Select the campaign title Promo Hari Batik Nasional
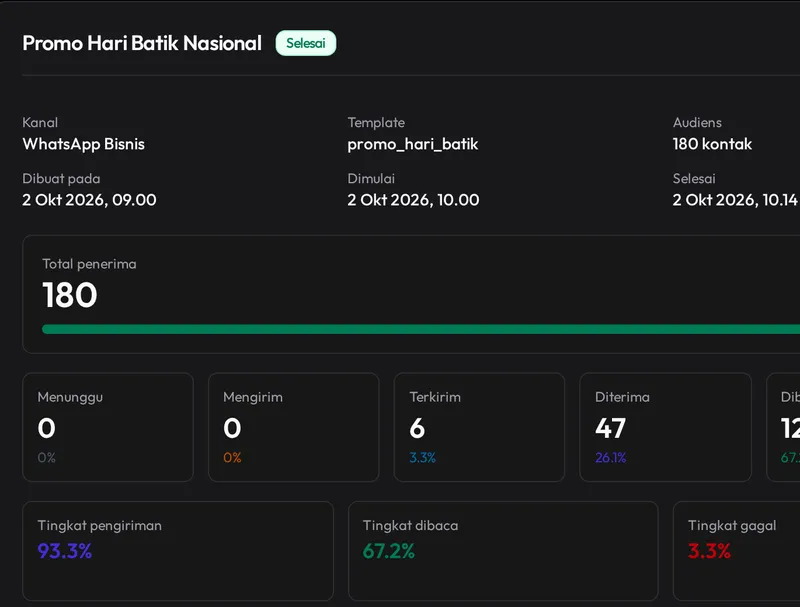800x607 pixels. tap(142, 43)
